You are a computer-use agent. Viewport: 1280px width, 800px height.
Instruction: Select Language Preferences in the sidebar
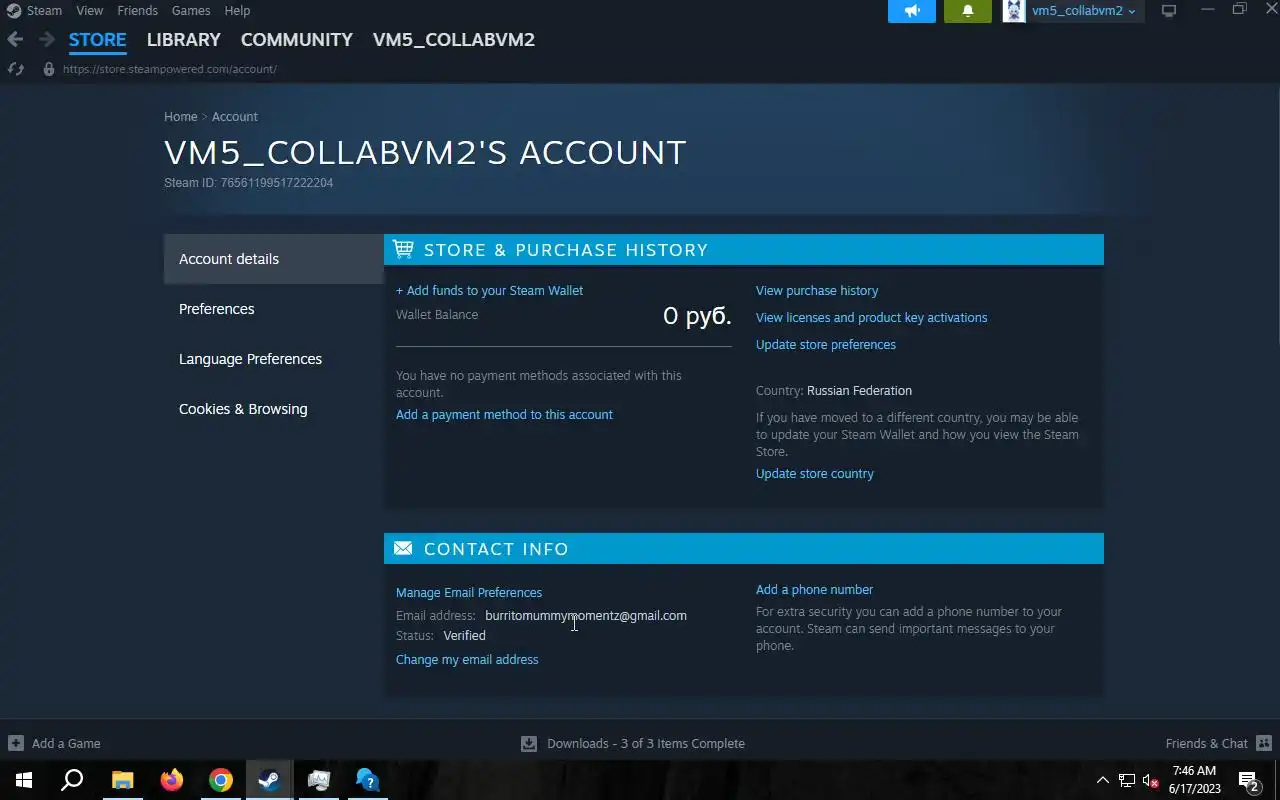[274, 359]
